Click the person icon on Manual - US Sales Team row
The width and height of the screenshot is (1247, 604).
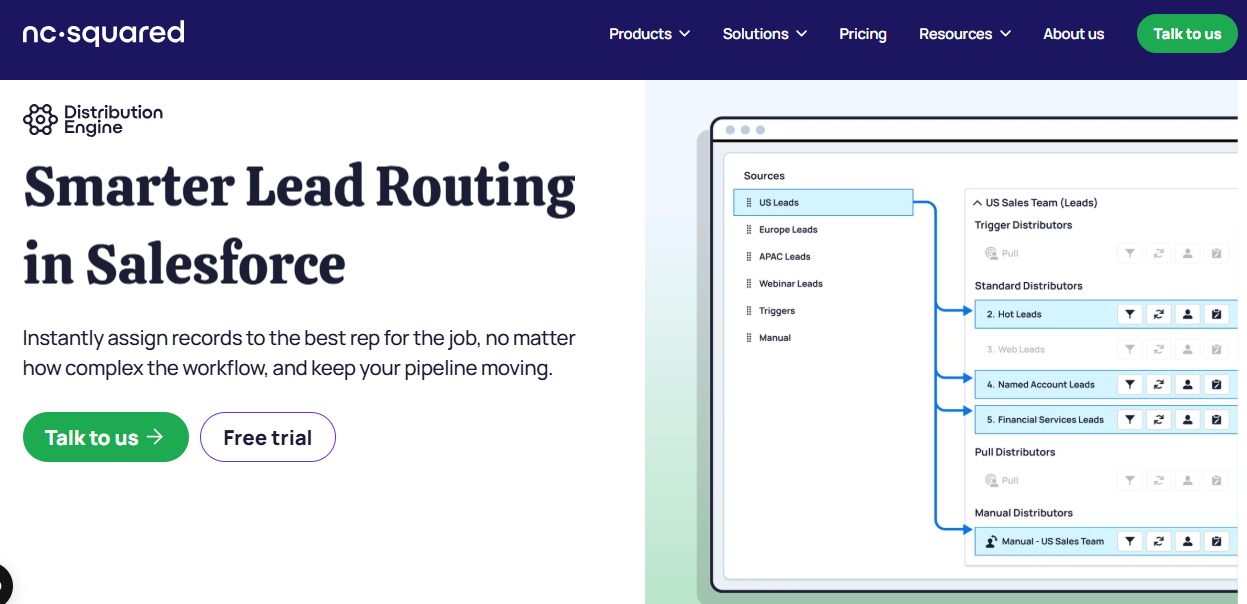1188,541
